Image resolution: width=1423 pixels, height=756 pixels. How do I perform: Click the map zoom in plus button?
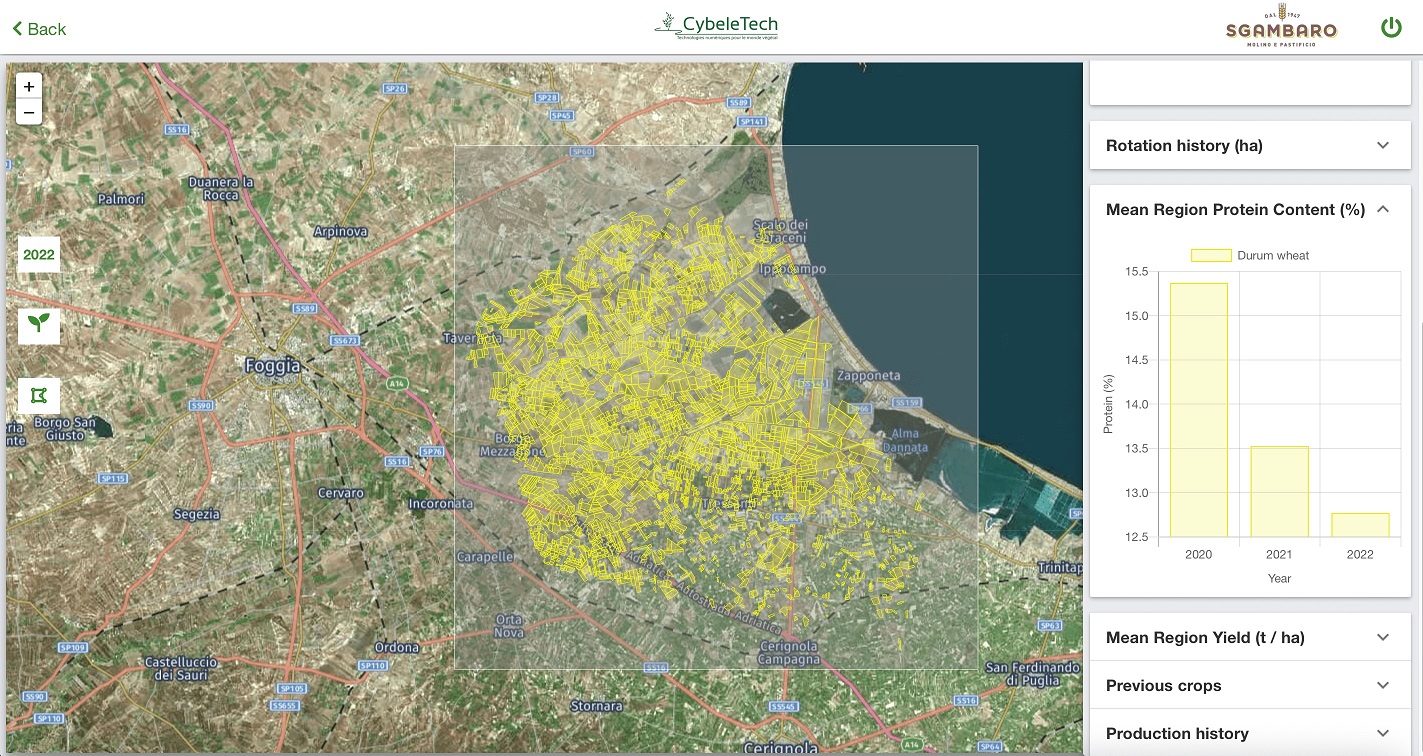click(29, 86)
